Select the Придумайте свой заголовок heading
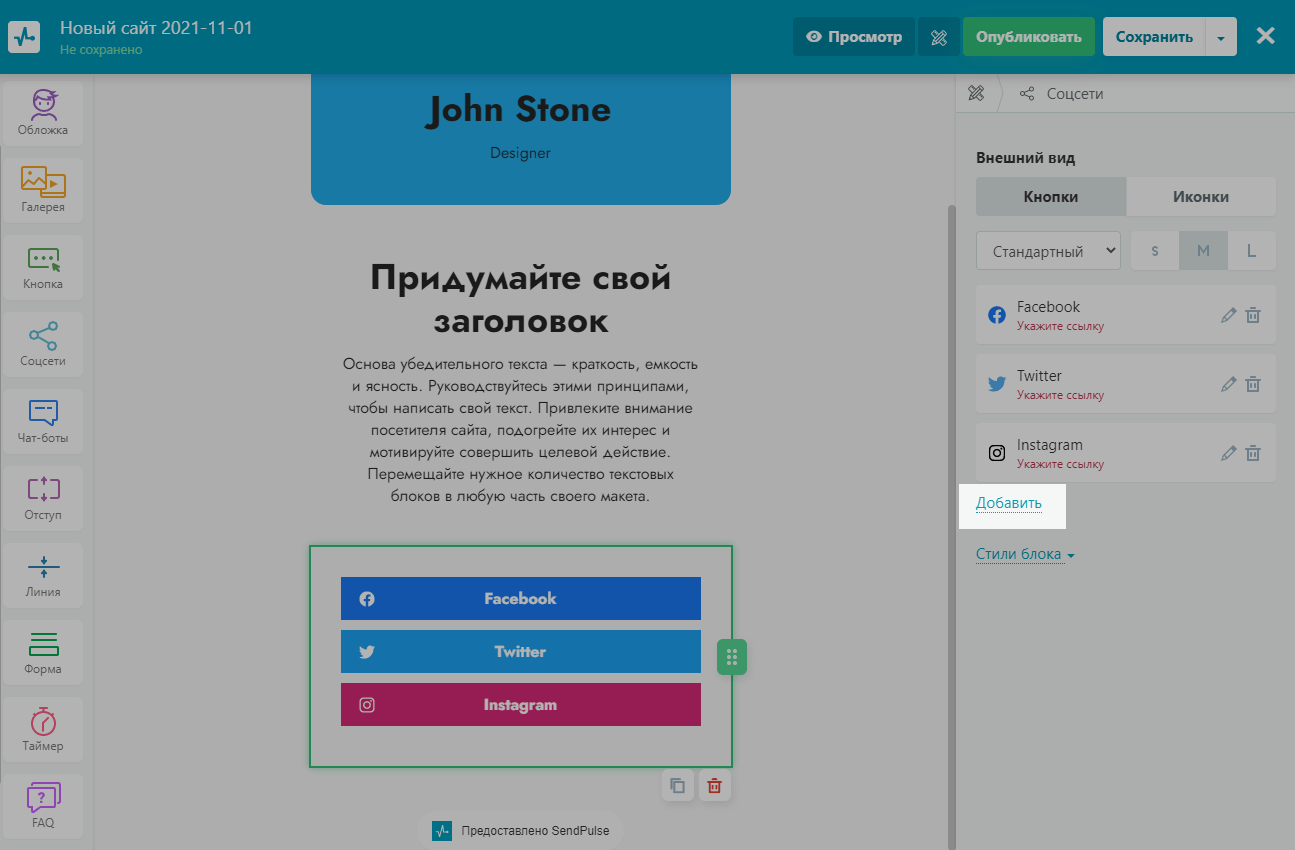This screenshot has width=1295, height=850. click(x=521, y=300)
